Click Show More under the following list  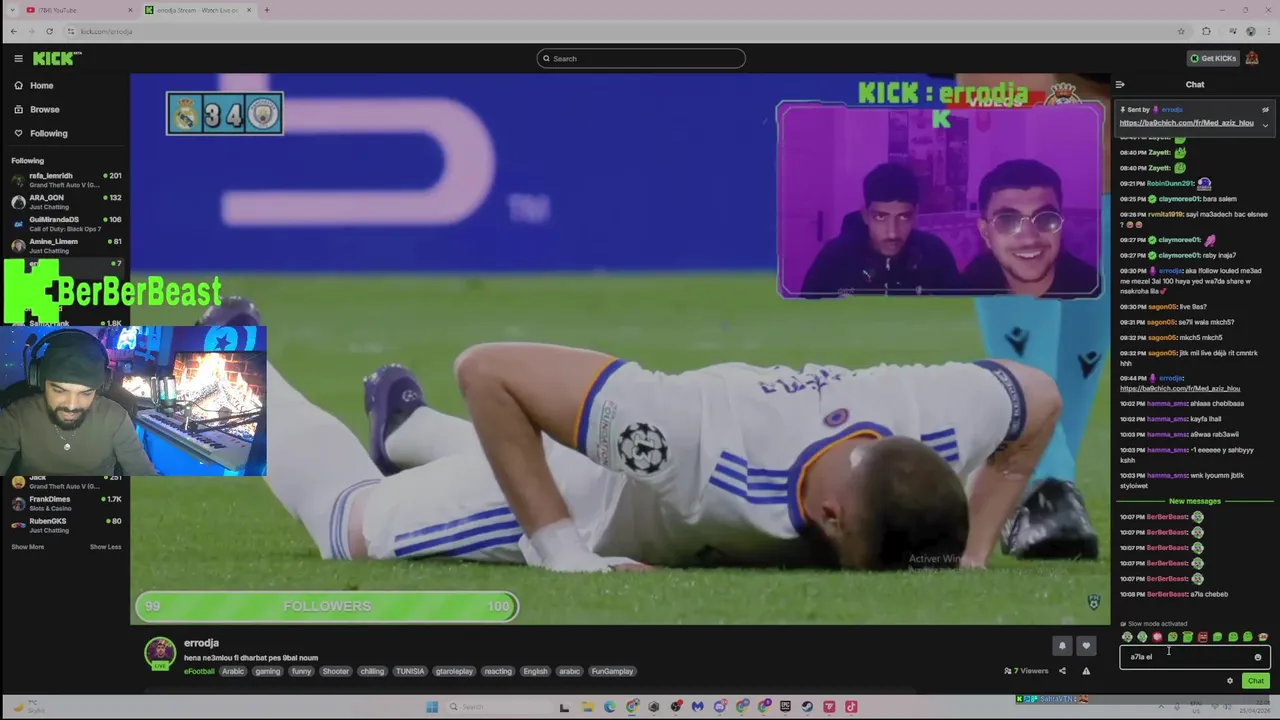point(28,547)
